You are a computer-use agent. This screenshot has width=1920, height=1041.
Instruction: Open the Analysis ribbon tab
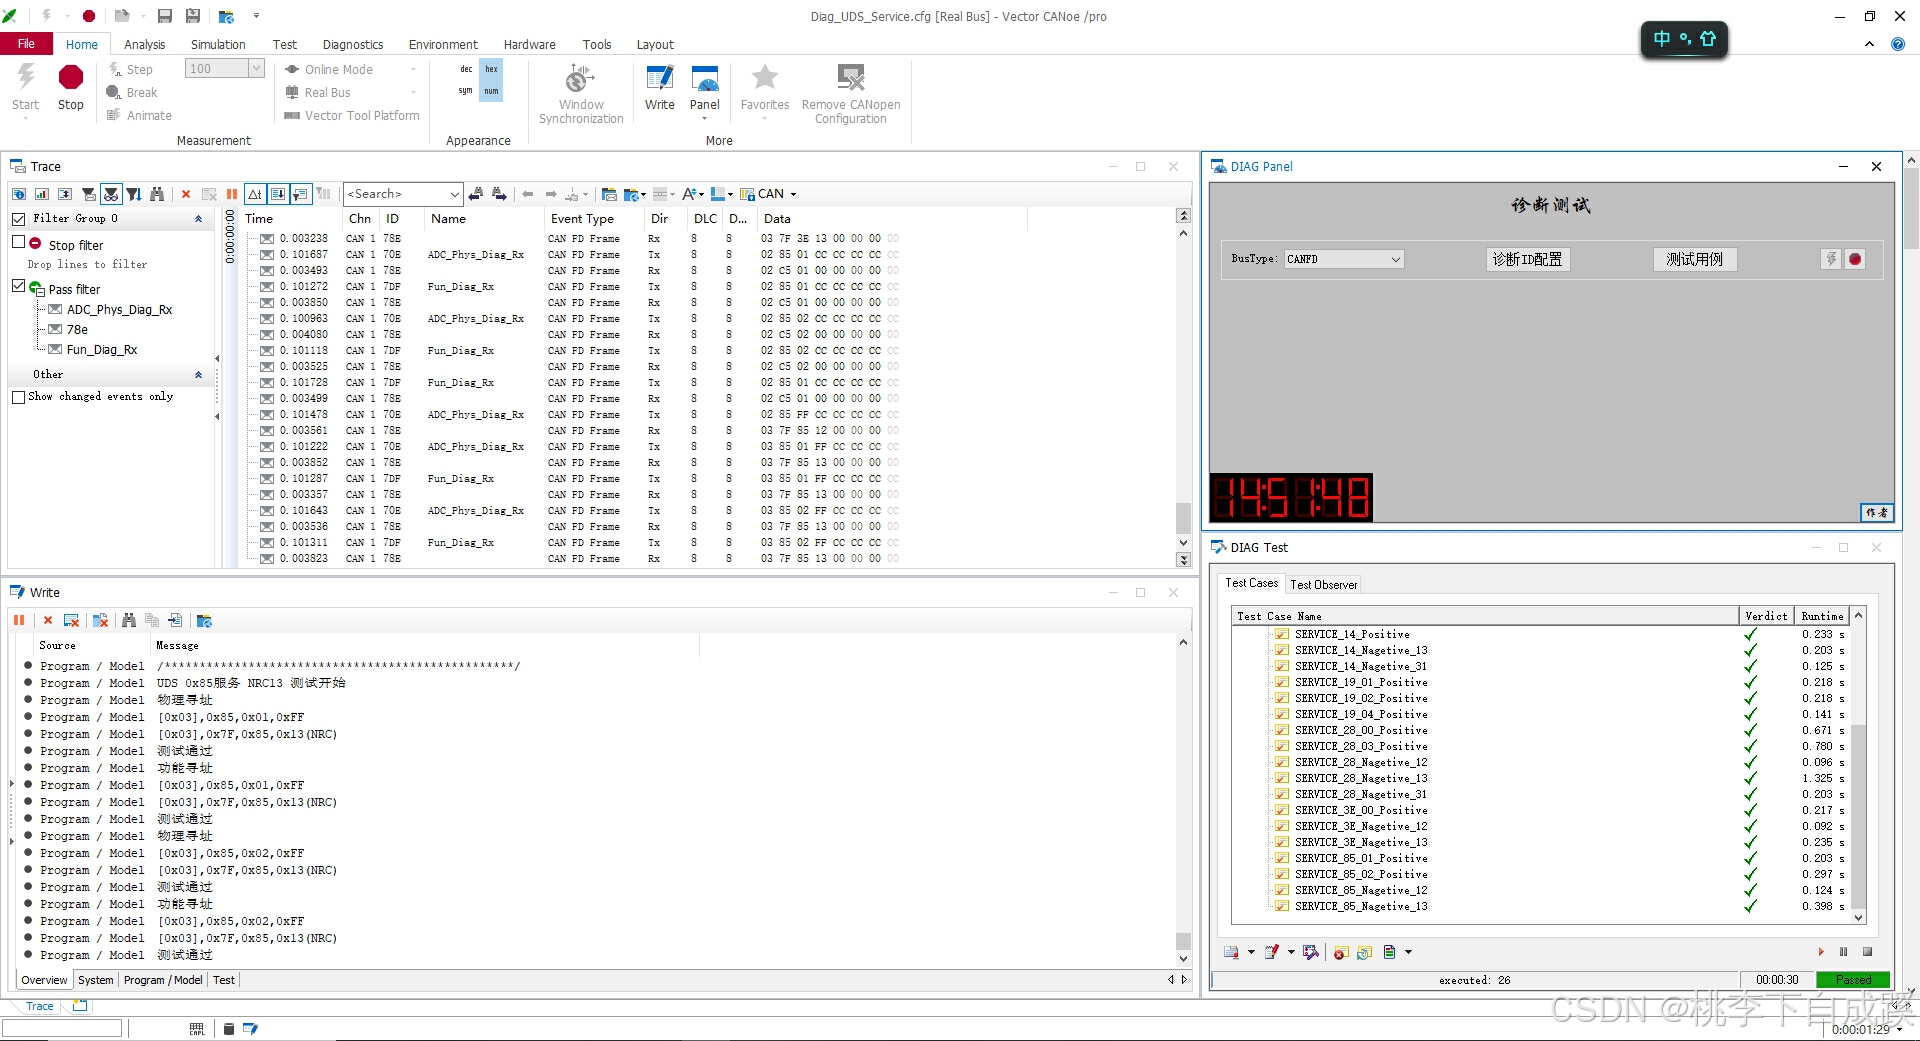[144, 44]
